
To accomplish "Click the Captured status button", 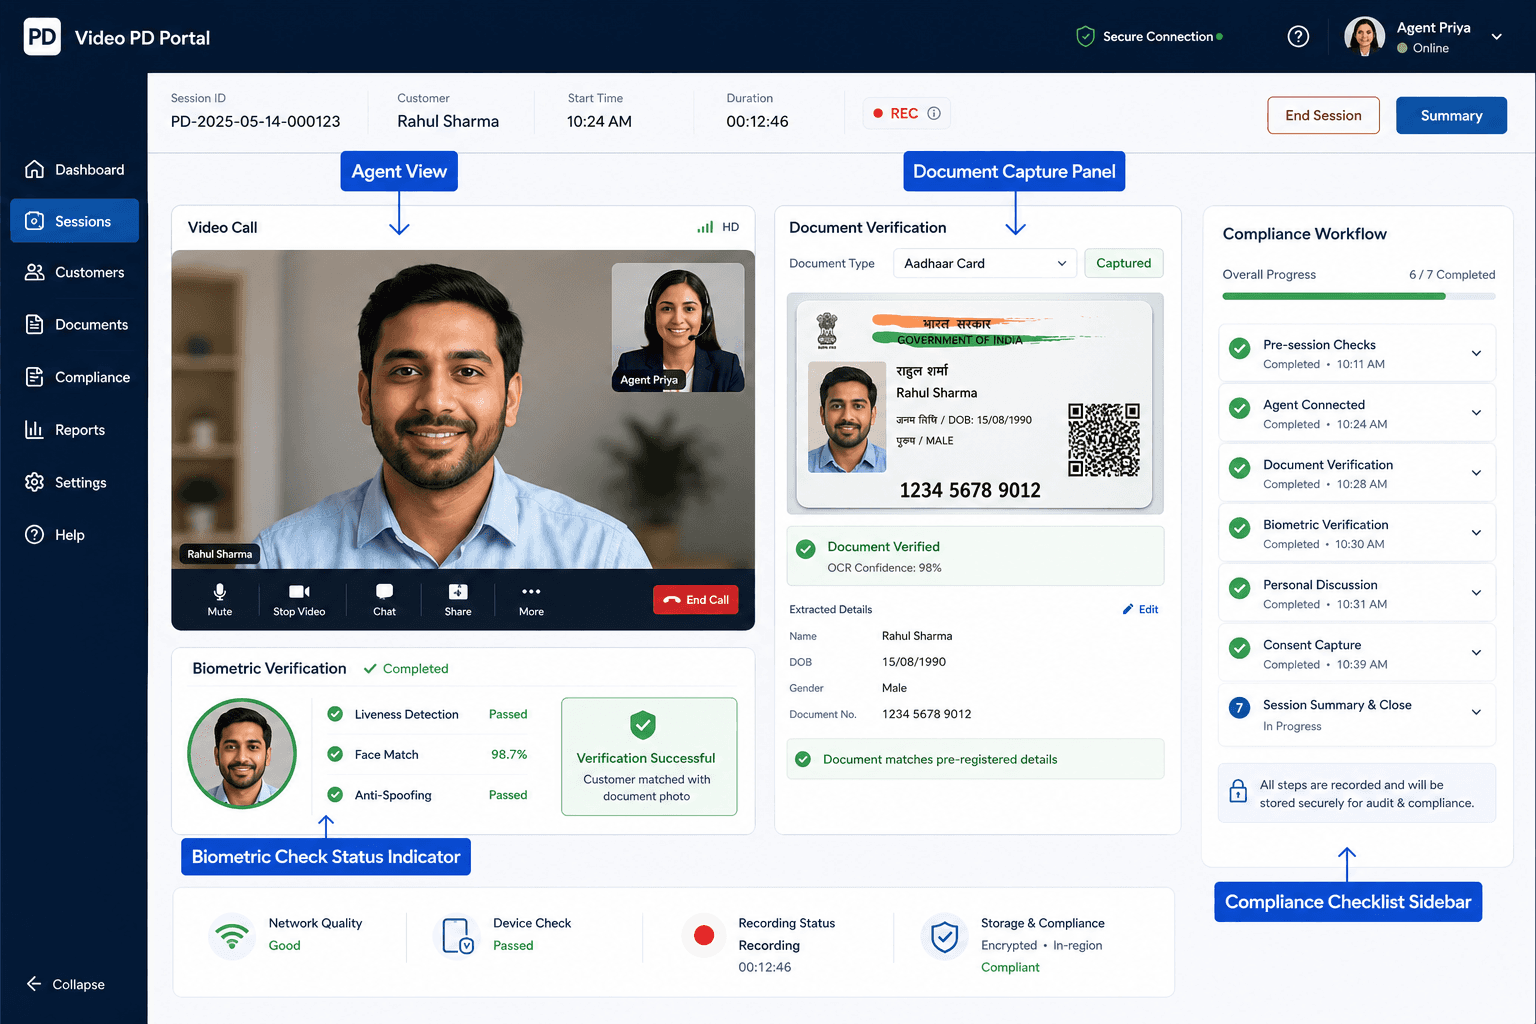I will pyautogui.click(x=1123, y=263).
